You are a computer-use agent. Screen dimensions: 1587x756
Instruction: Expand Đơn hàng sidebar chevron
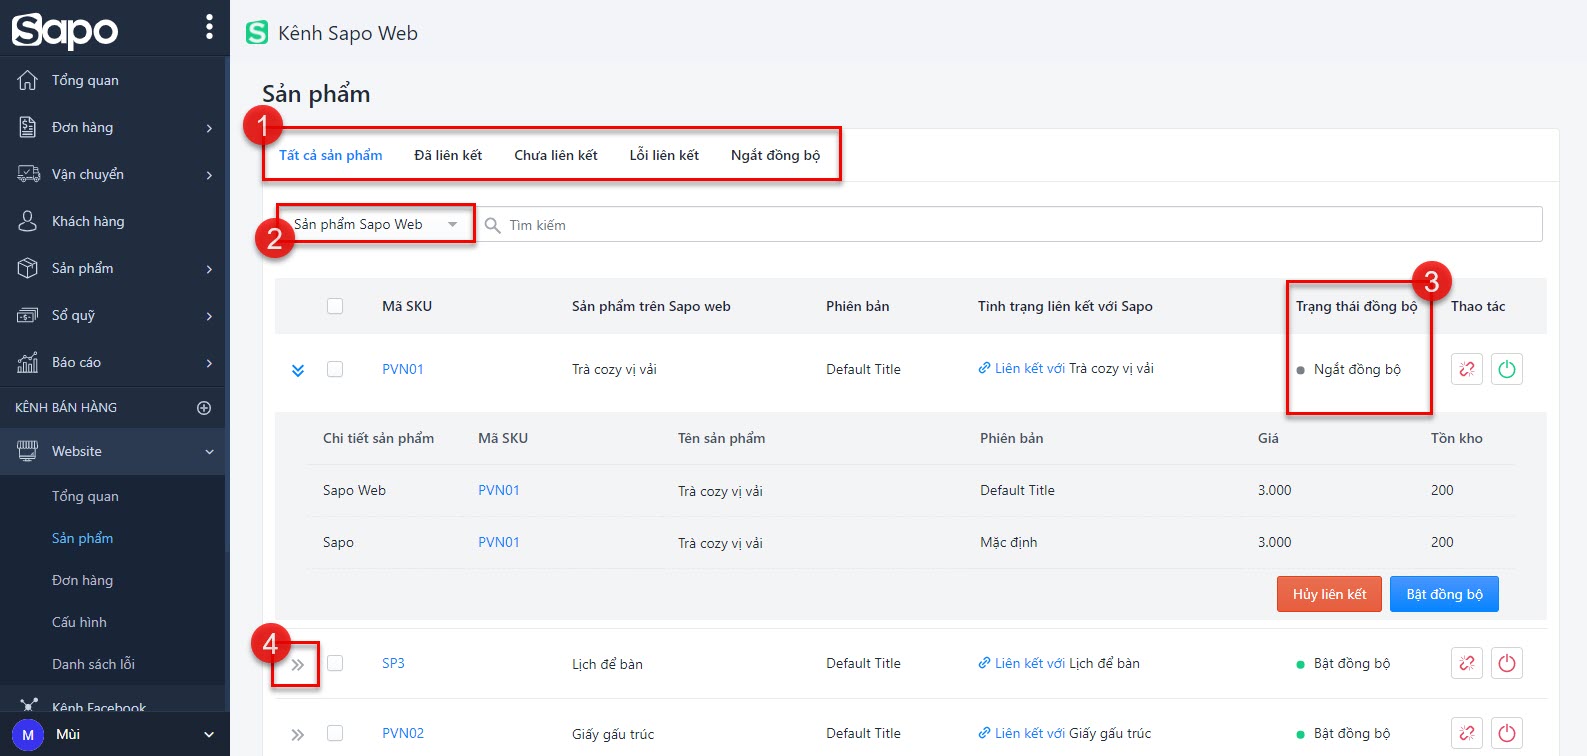click(209, 128)
